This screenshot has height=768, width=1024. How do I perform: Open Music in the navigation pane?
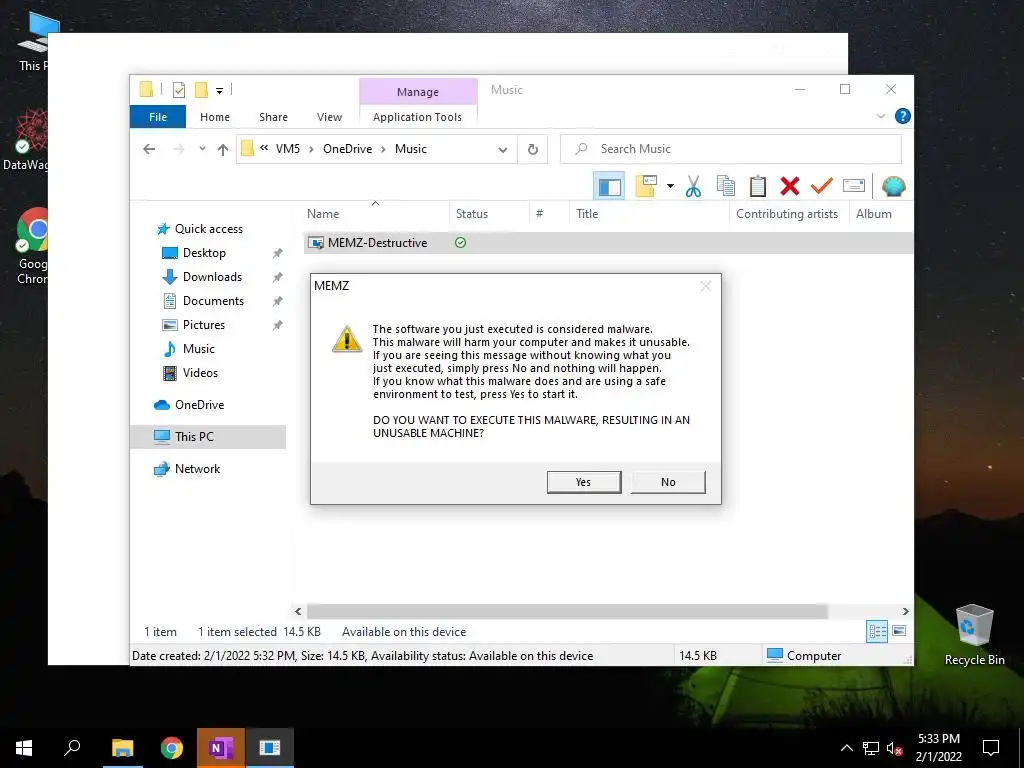199,349
